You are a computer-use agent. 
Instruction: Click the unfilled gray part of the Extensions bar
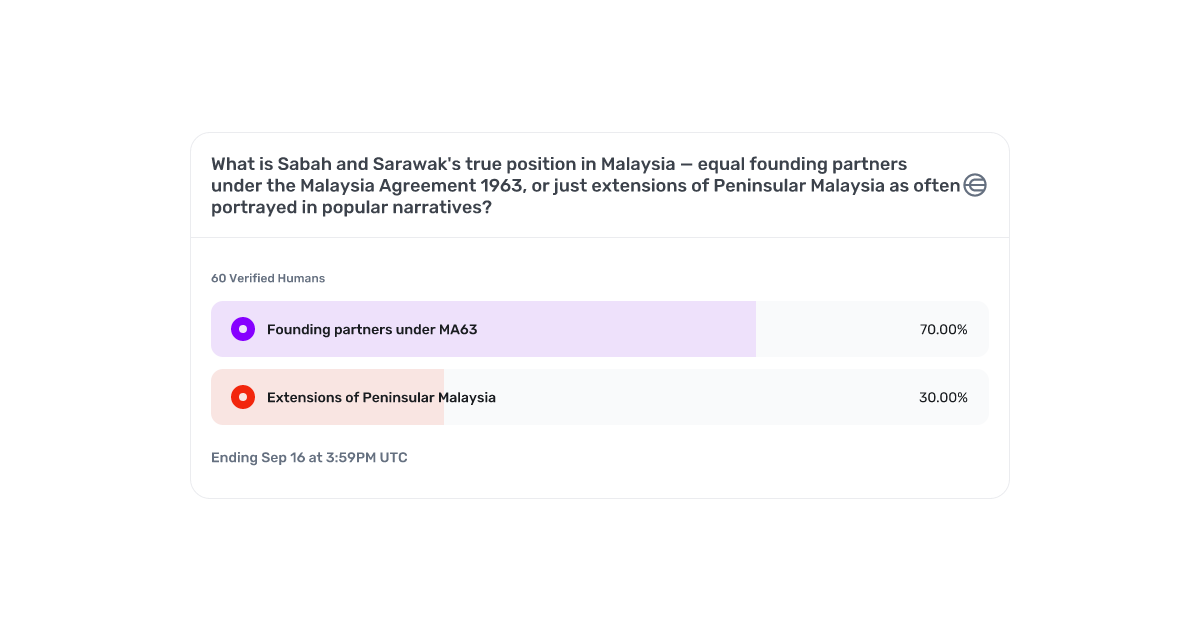pyautogui.click(x=680, y=397)
